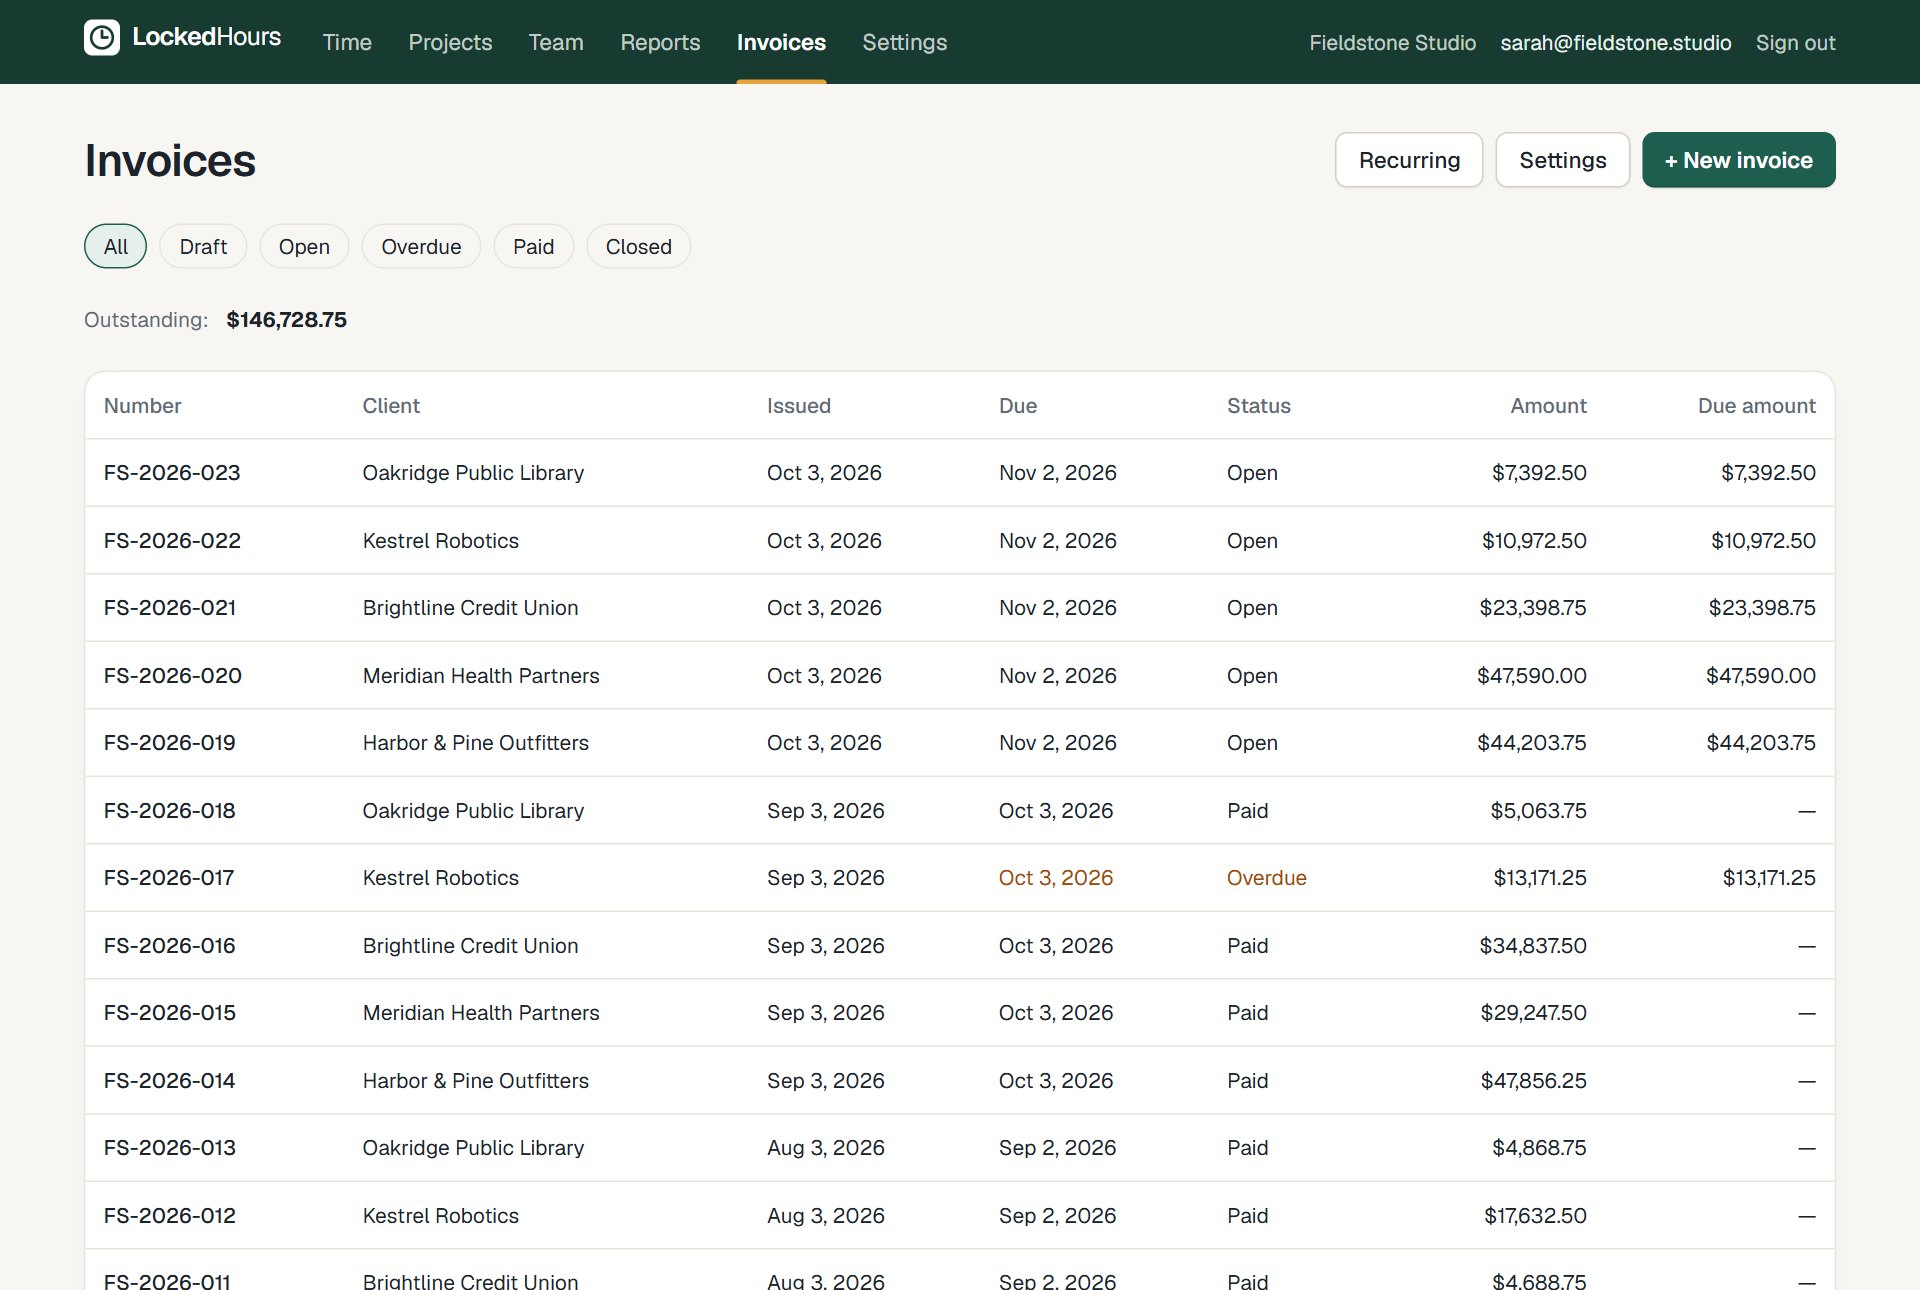Click the Client column header
This screenshot has height=1290, width=1920.
[x=391, y=406]
